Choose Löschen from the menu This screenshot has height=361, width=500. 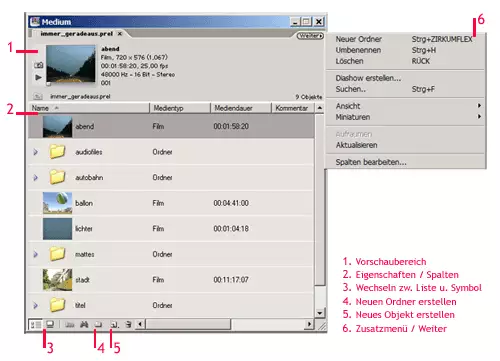click(405, 61)
